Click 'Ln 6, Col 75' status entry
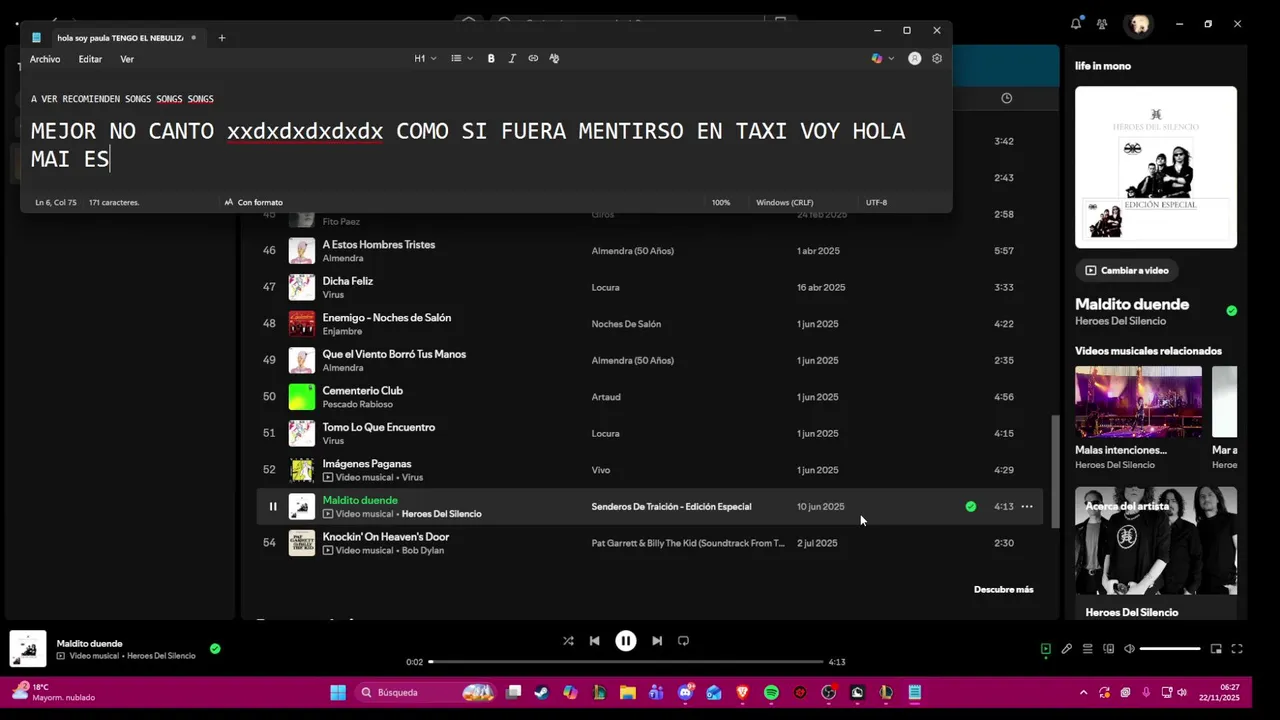 tap(56, 202)
